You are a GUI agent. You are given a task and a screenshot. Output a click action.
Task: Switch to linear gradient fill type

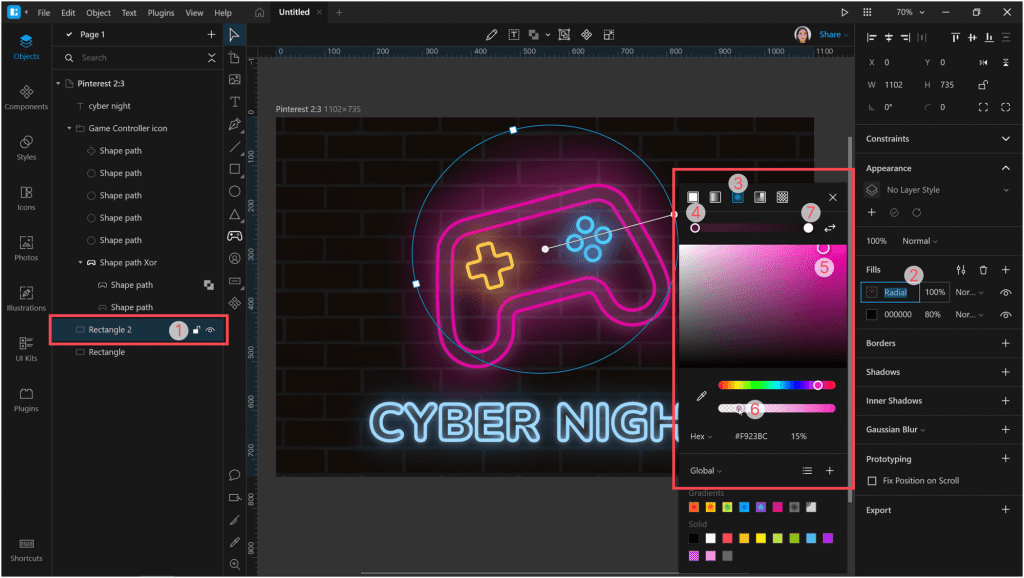[715, 197]
